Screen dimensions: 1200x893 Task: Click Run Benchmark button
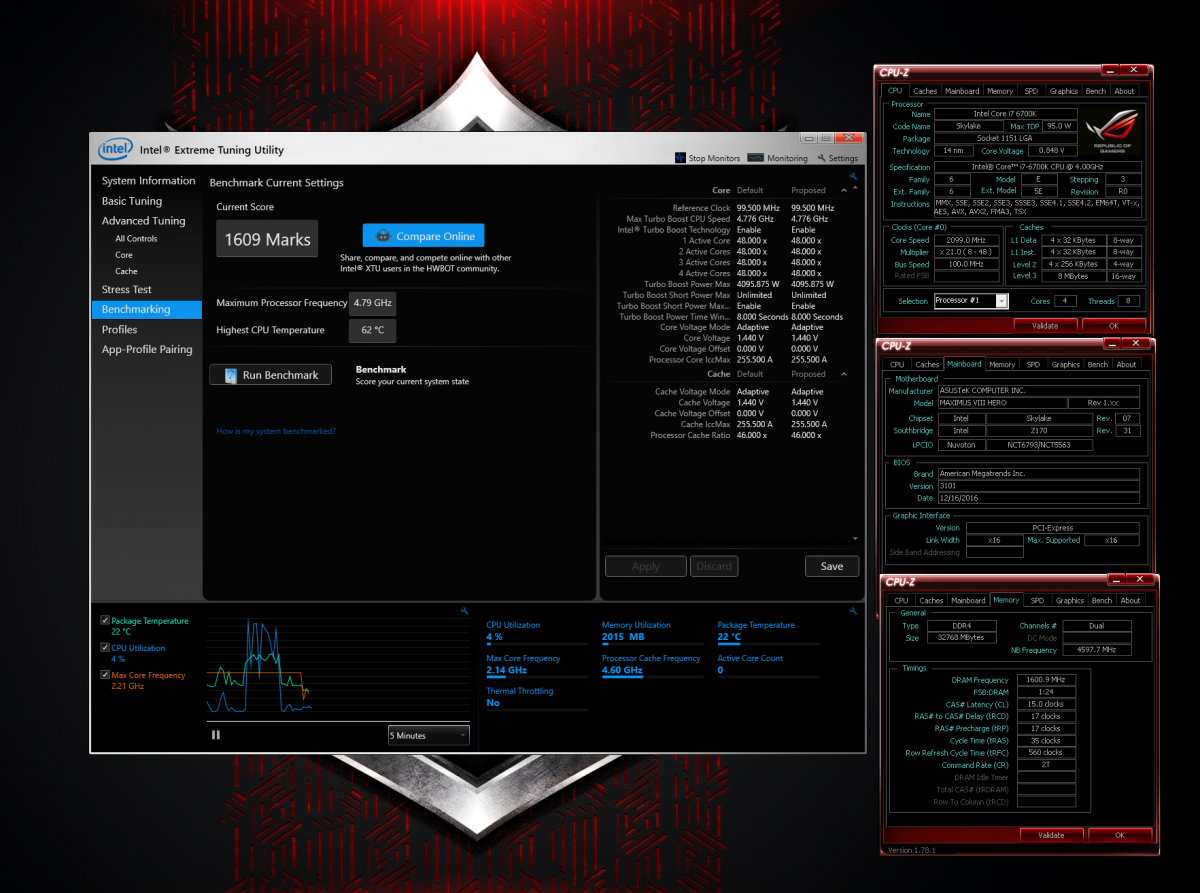[270, 375]
